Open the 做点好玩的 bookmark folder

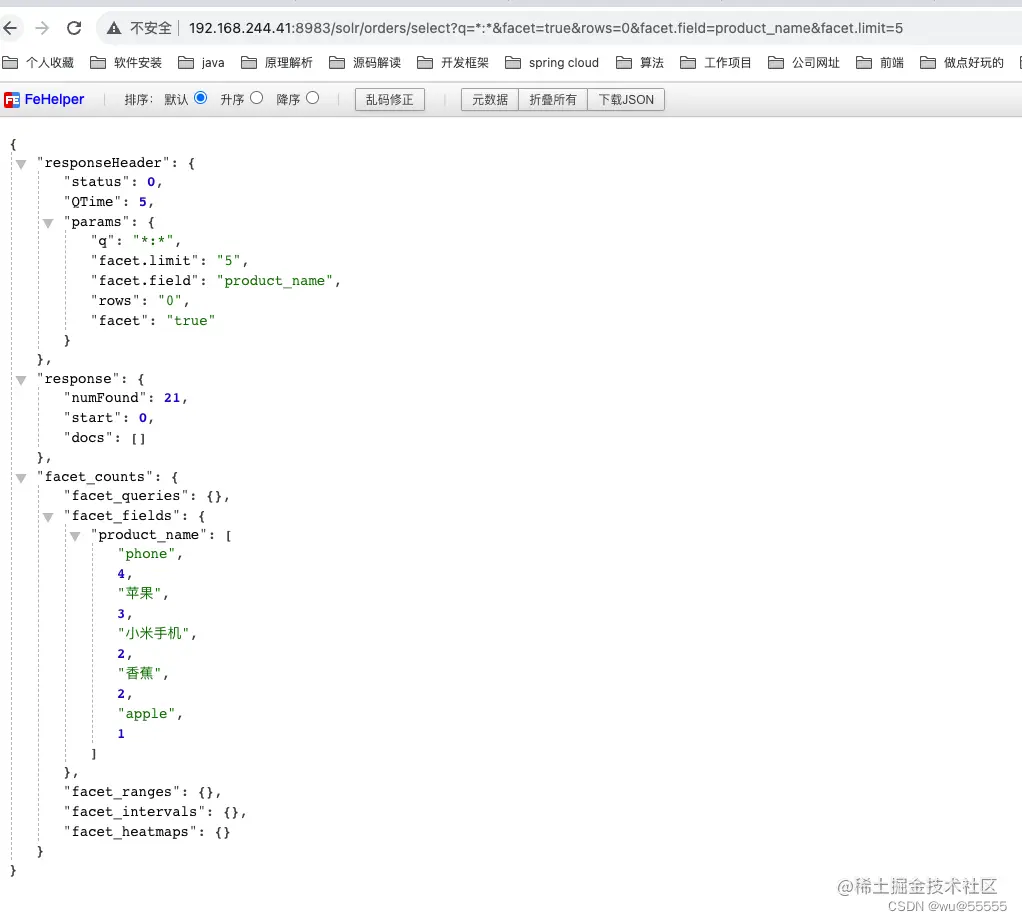962,63
